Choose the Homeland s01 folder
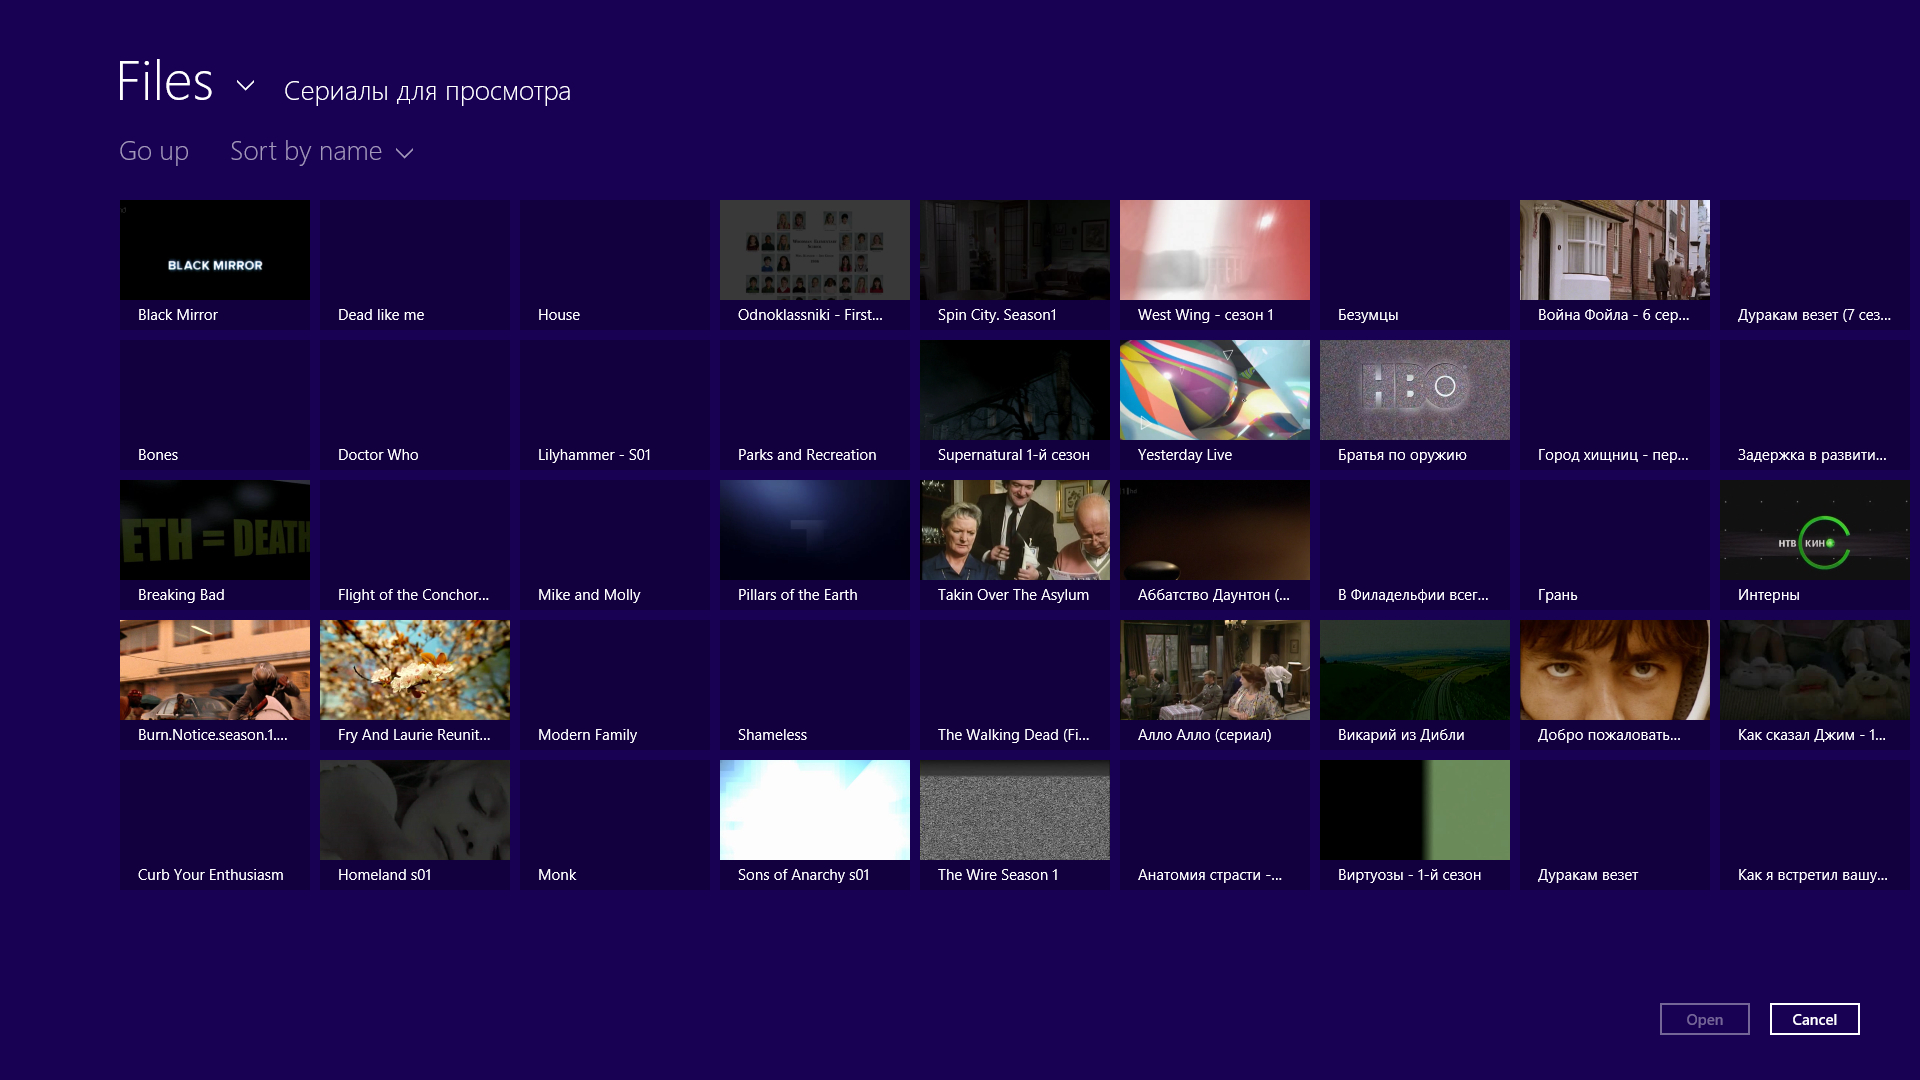Viewport: 1920px width, 1080px height. pos(414,824)
